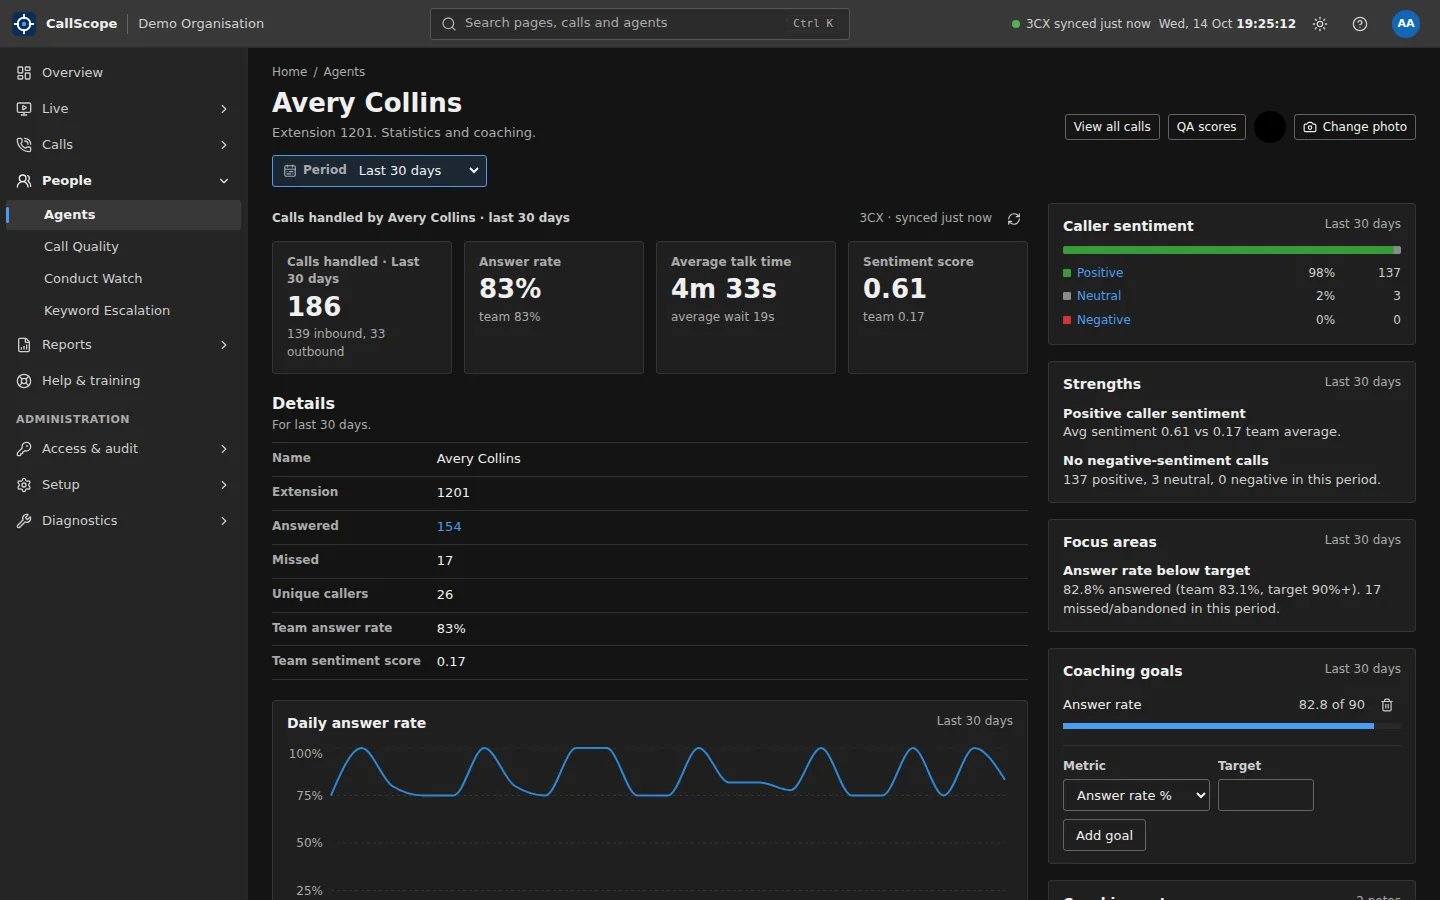
Task: Click the round black agent photo
Action: pyautogui.click(x=1270, y=127)
